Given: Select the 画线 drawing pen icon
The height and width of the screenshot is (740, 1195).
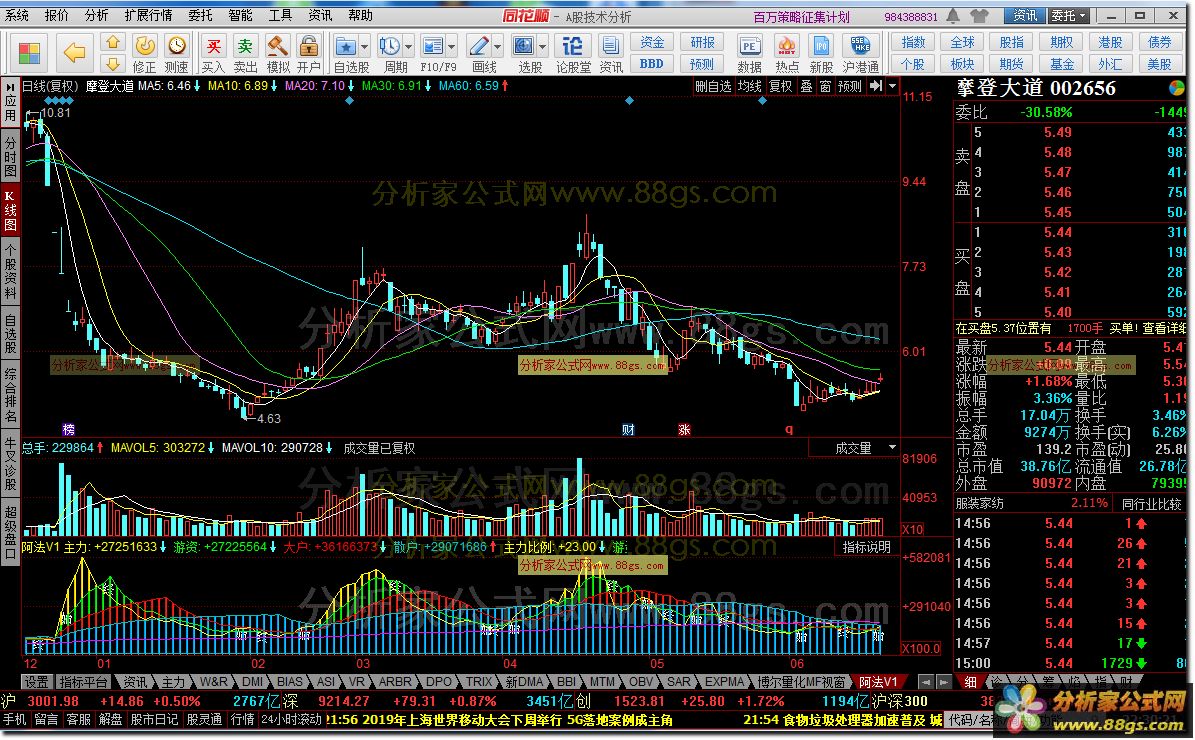Looking at the screenshot, I should coord(479,46).
